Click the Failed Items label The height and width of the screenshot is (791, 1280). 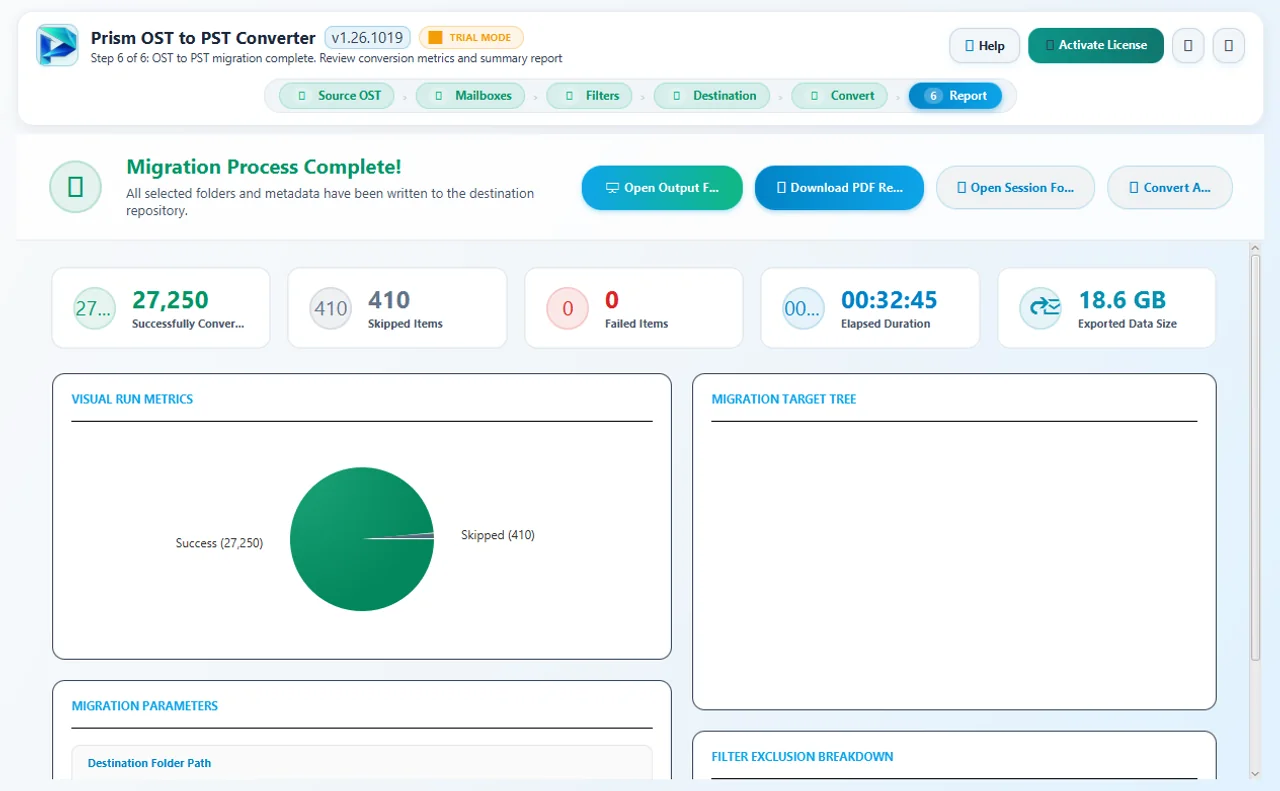tap(636, 324)
